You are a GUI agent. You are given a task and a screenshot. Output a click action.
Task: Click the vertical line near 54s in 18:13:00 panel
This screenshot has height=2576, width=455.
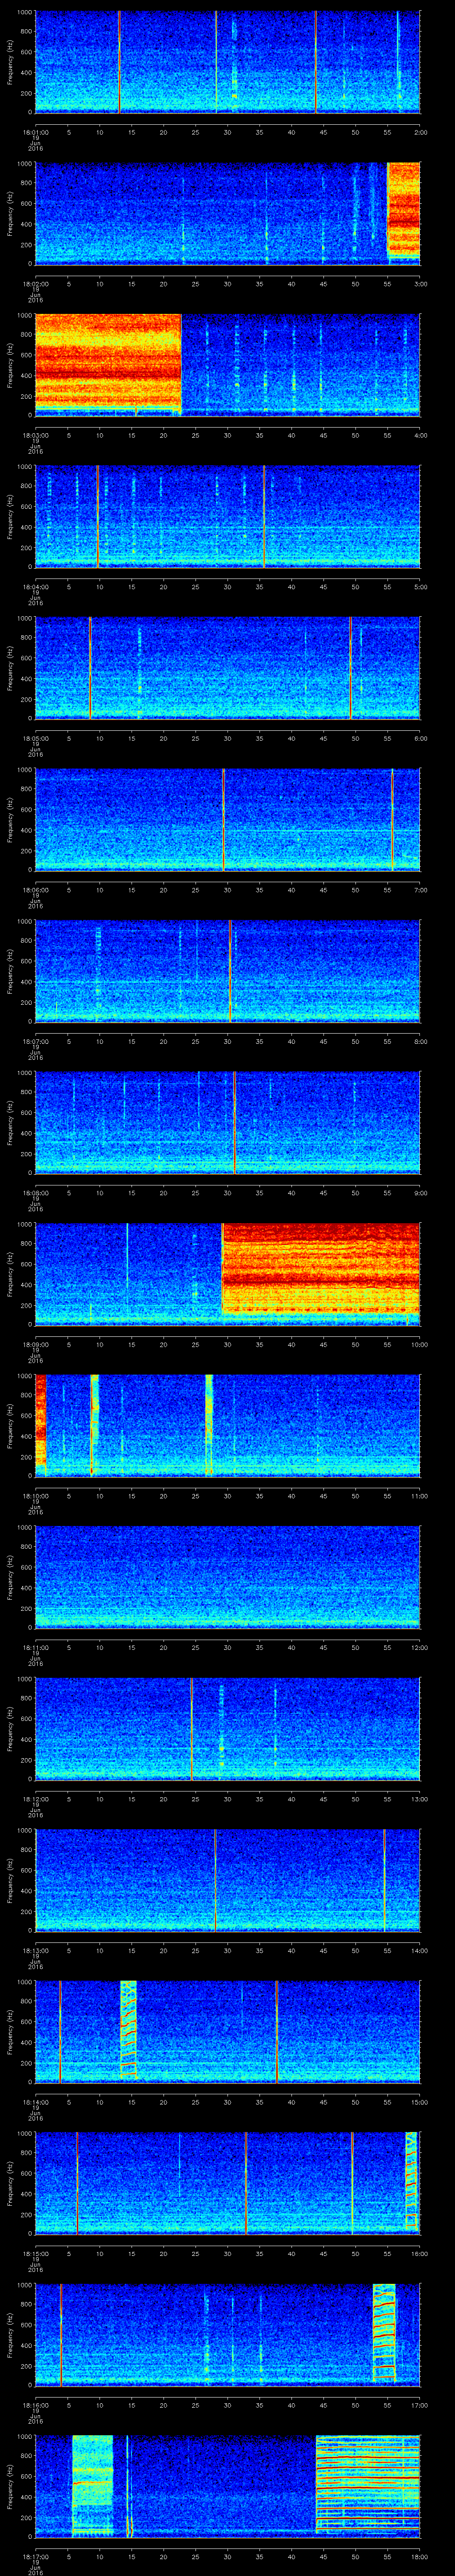pos(384,1877)
